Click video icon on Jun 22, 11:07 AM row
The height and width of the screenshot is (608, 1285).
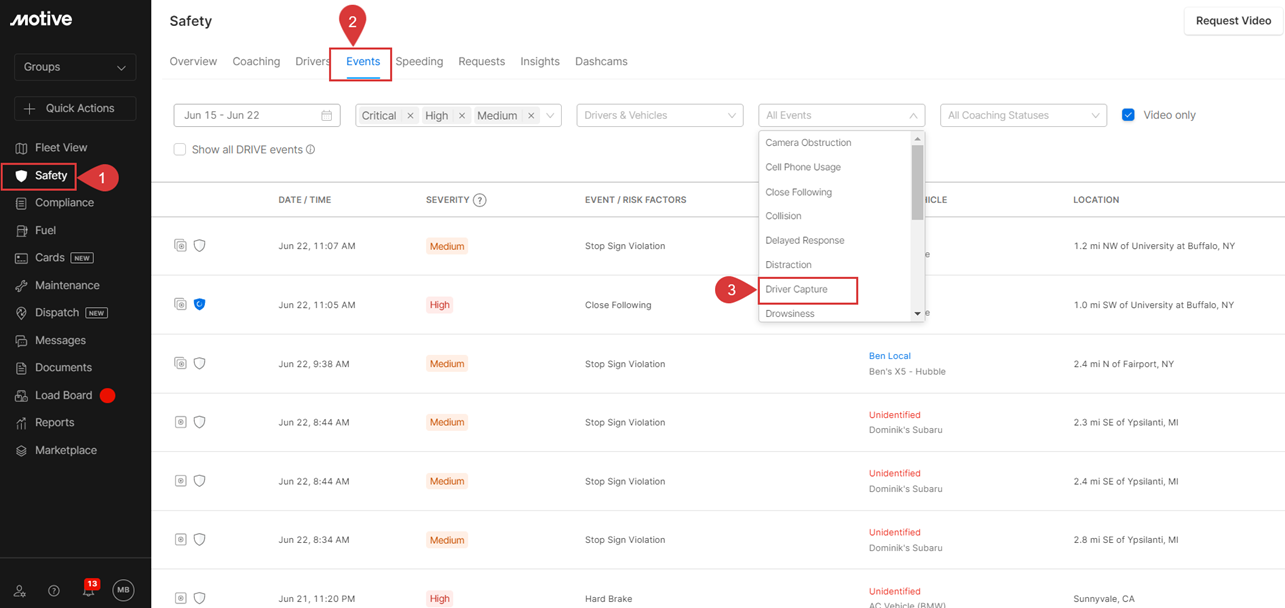[181, 246]
